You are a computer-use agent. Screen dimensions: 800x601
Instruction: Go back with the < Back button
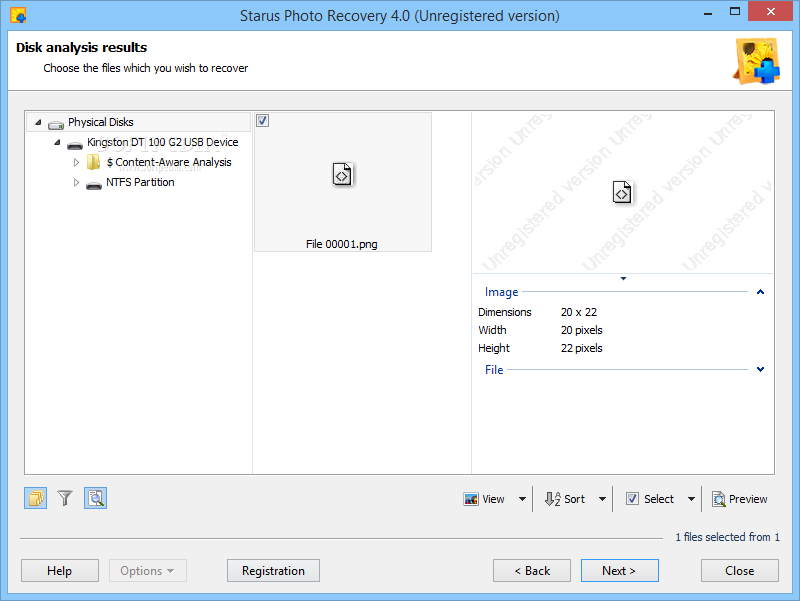pyautogui.click(x=532, y=570)
